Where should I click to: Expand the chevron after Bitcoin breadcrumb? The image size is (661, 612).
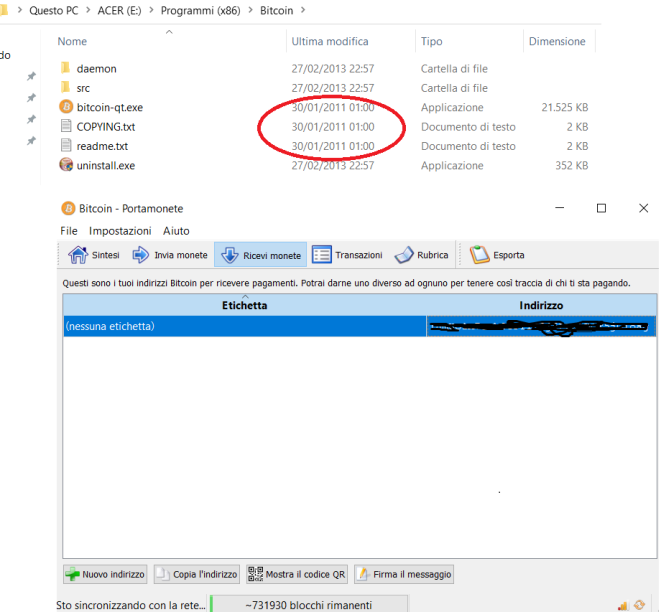click(303, 10)
